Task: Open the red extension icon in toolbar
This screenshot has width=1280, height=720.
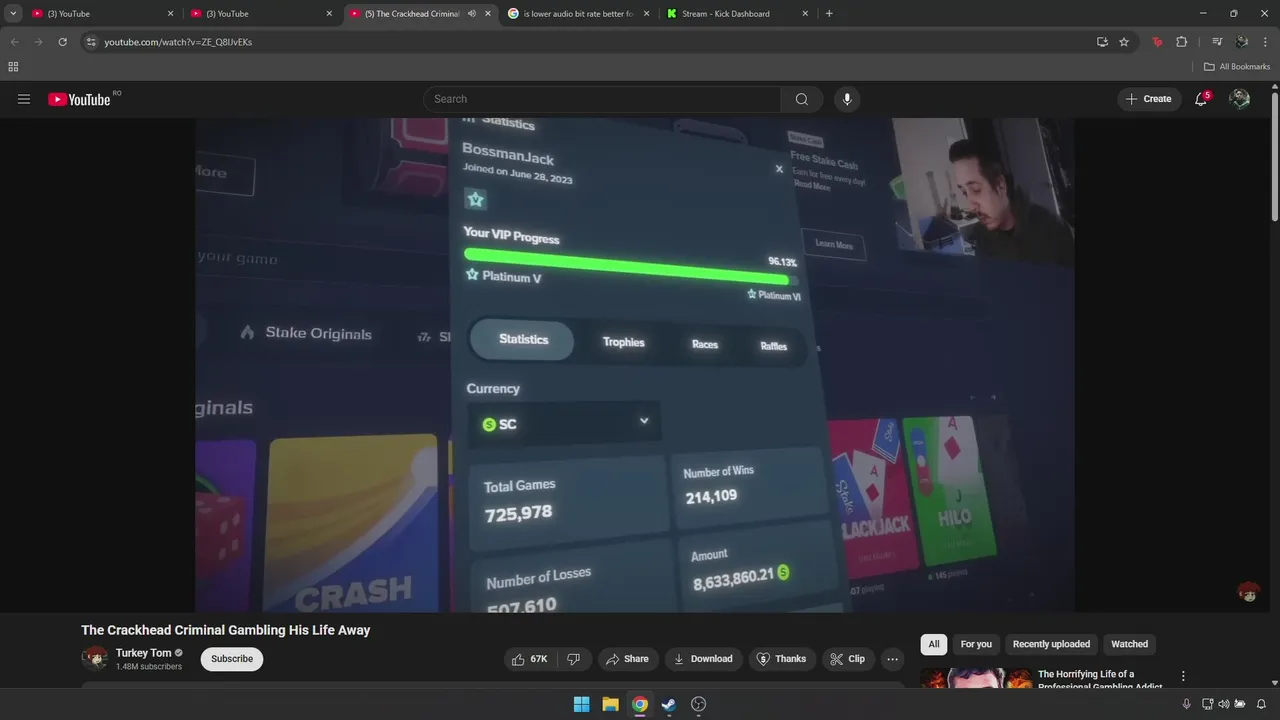Action: [1157, 42]
